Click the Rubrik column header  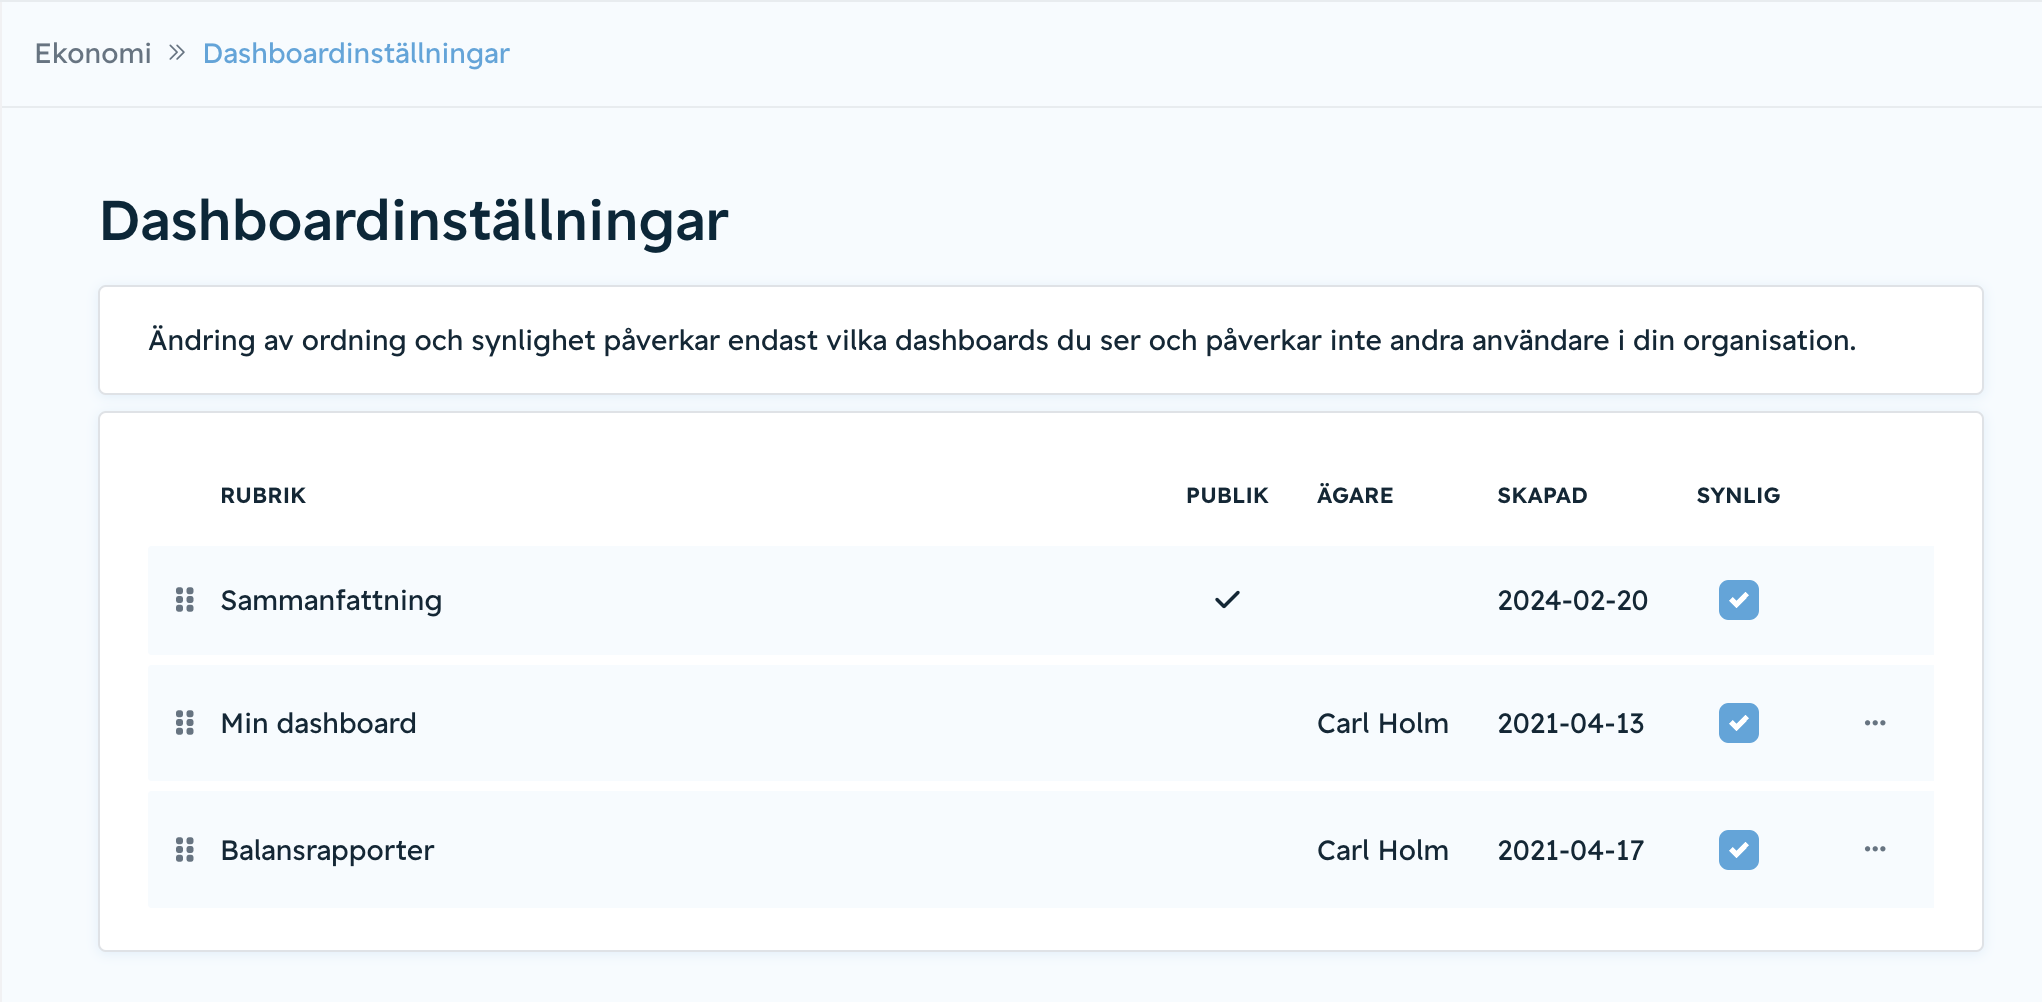(263, 495)
